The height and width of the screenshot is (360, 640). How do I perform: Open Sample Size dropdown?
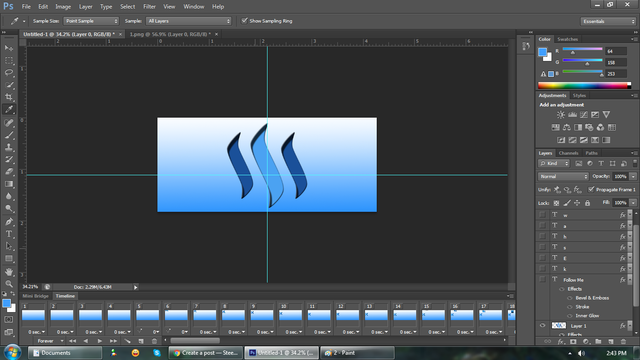[91, 21]
